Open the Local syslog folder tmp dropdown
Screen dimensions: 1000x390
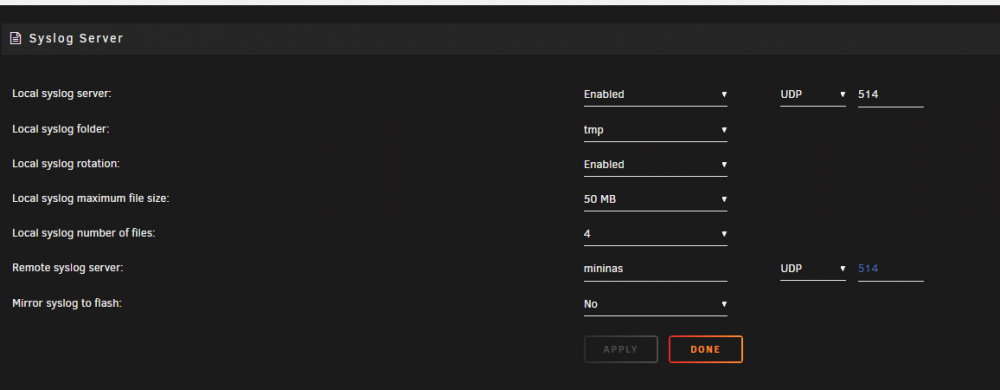(656, 130)
